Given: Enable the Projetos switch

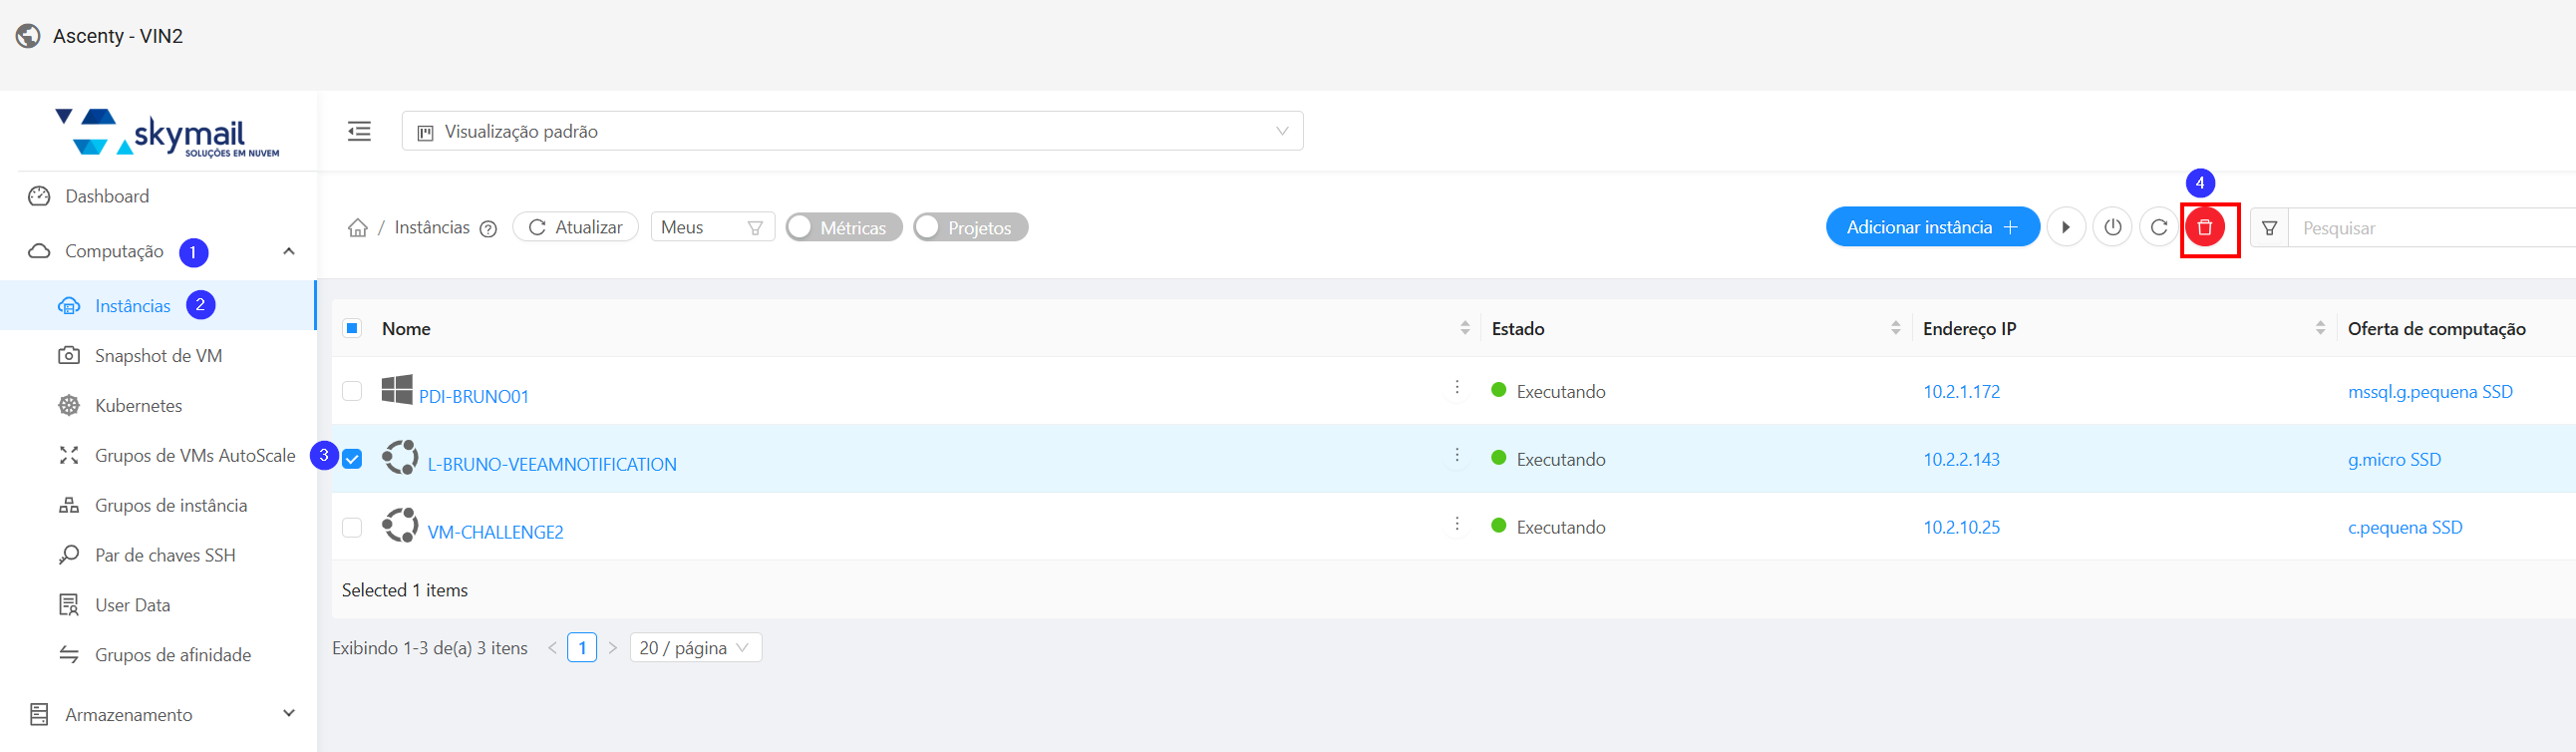Looking at the screenshot, I should (x=969, y=228).
